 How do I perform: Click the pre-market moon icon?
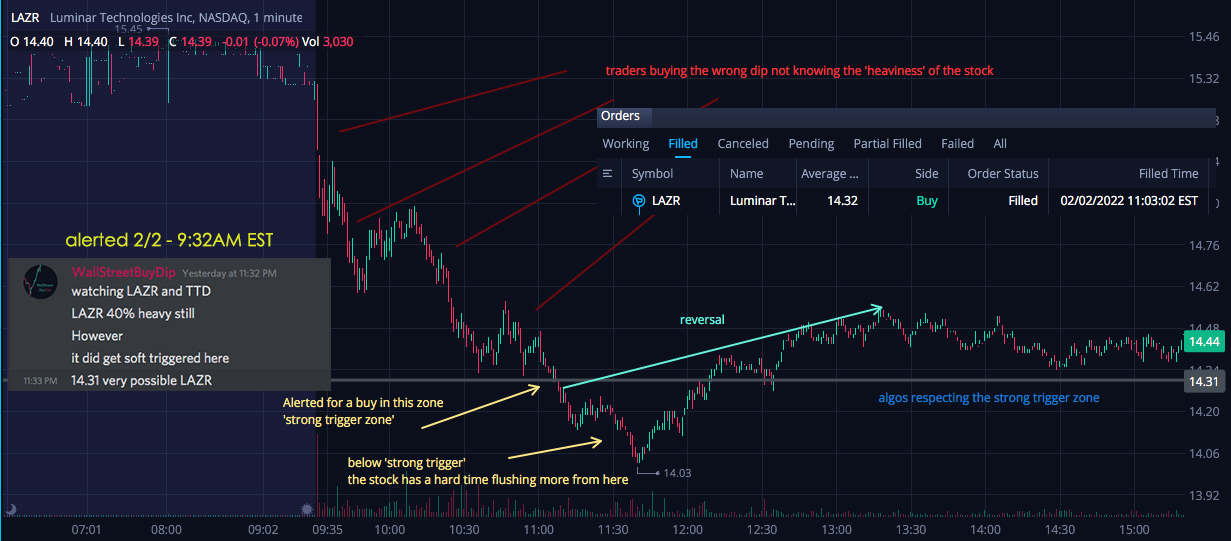point(10,509)
